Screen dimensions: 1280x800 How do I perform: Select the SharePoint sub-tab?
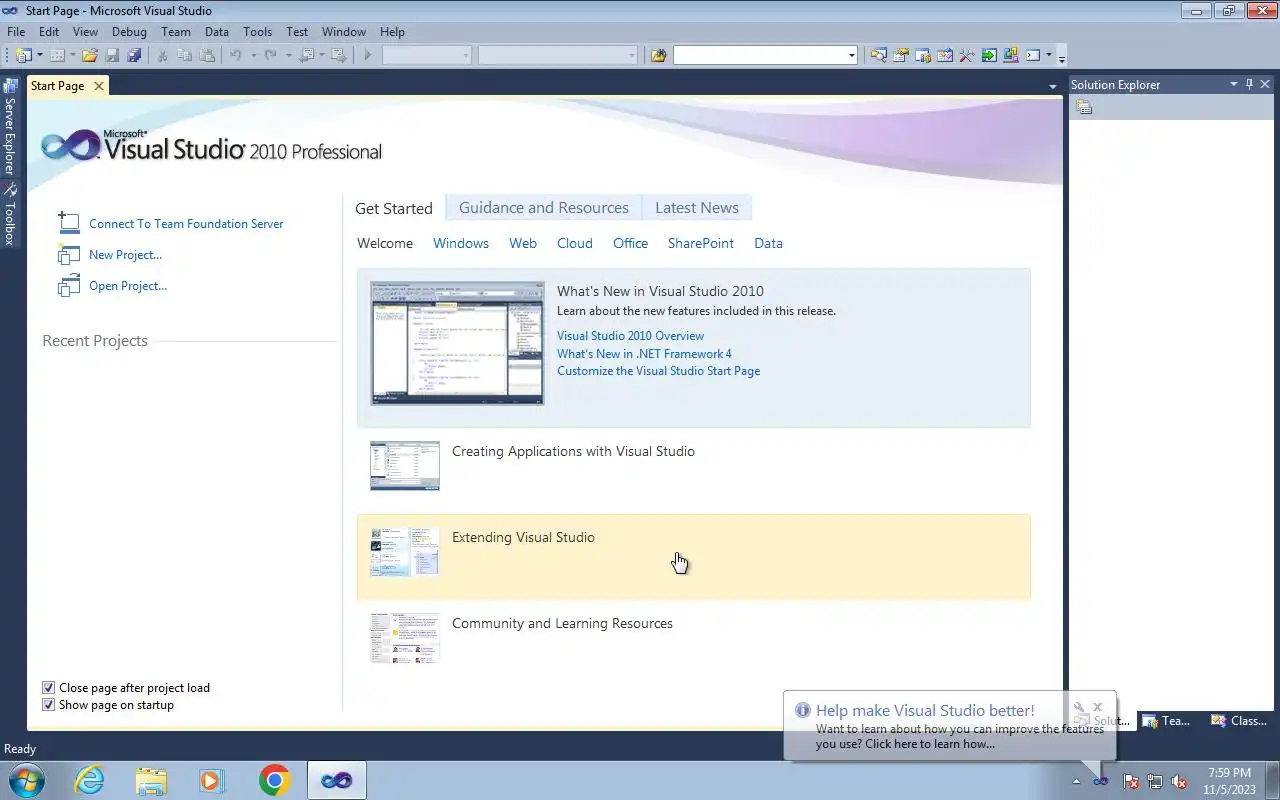[x=701, y=243]
